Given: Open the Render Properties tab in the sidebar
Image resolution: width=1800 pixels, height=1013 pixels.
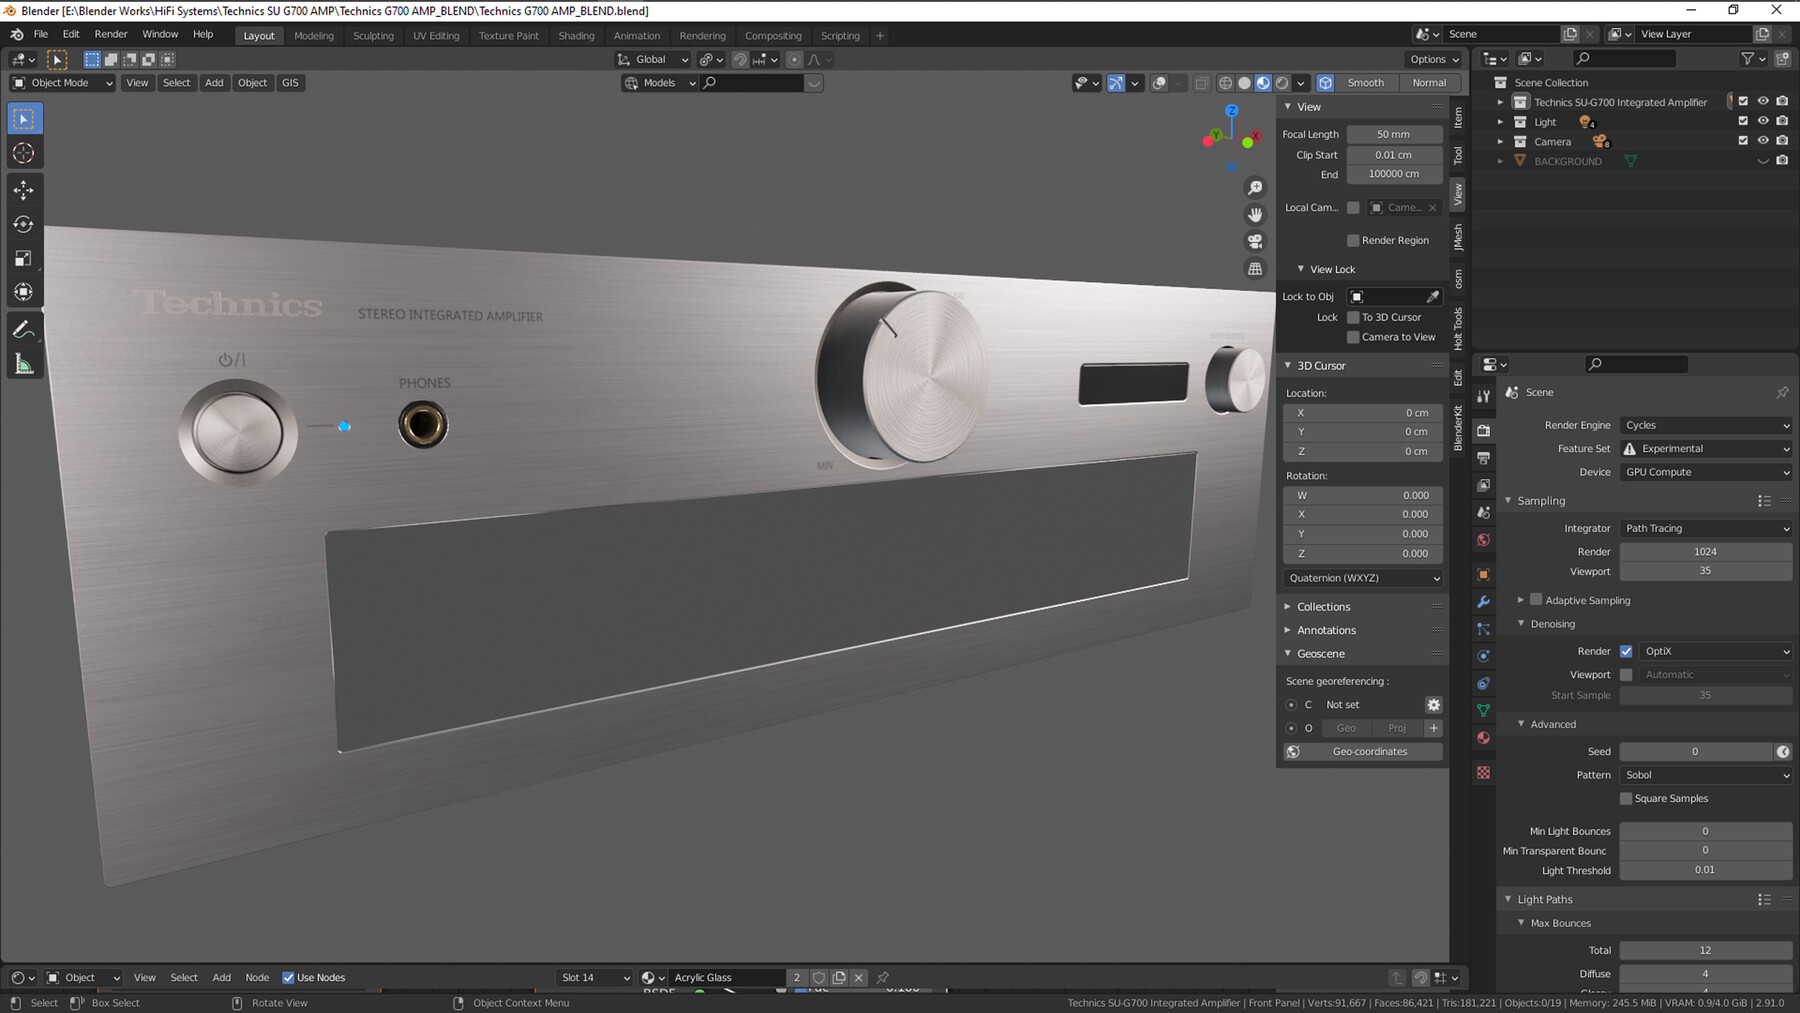Looking at the screenshot, I should (1484, 430).
